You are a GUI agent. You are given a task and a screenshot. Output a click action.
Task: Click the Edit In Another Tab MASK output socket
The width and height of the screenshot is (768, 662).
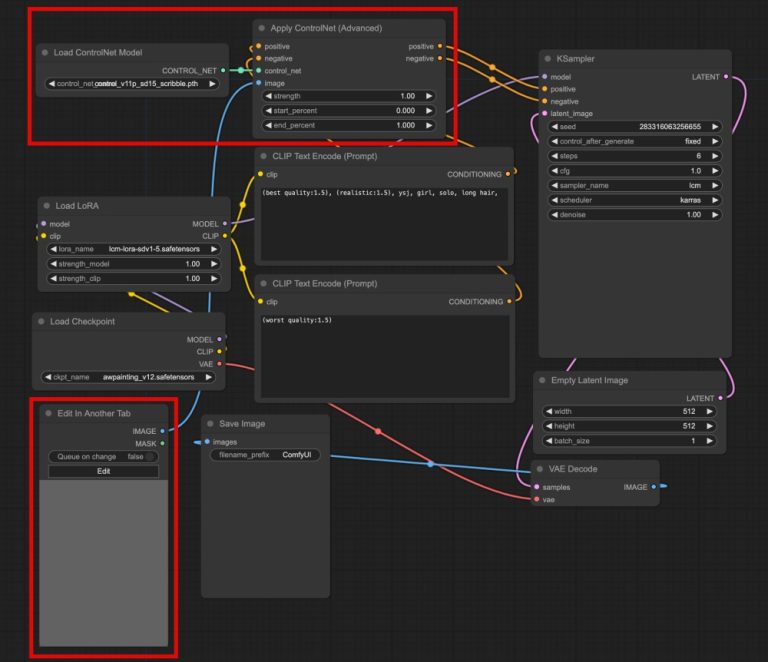coord(163,444)
